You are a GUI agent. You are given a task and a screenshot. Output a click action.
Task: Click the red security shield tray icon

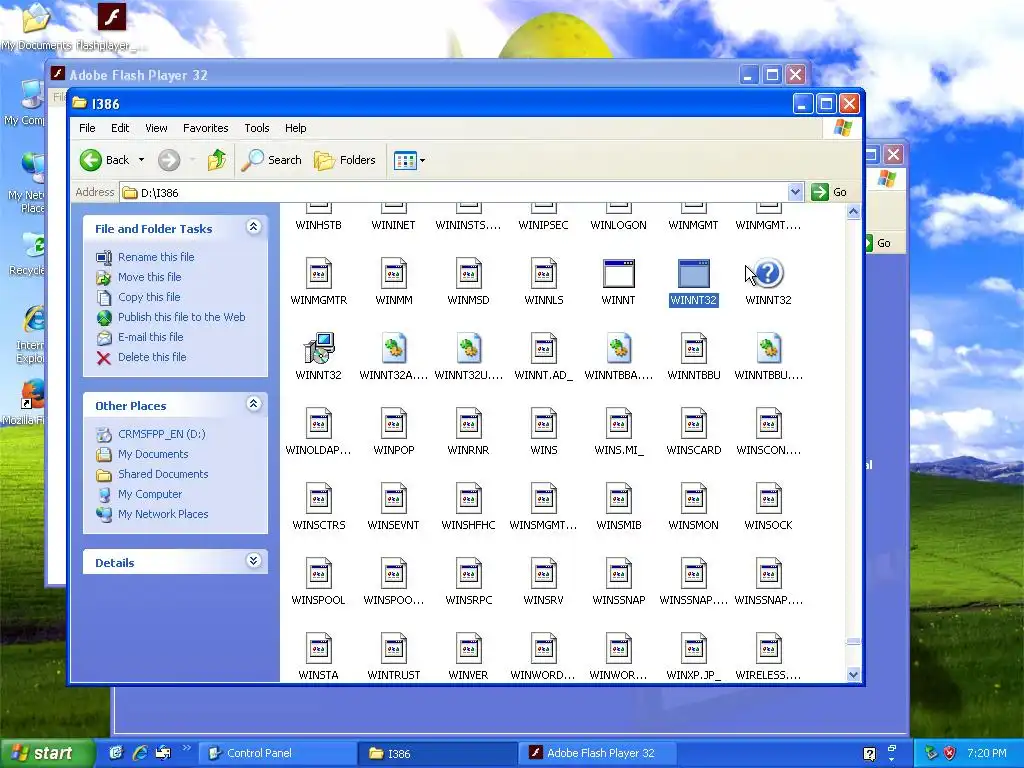tap(950, 753)
